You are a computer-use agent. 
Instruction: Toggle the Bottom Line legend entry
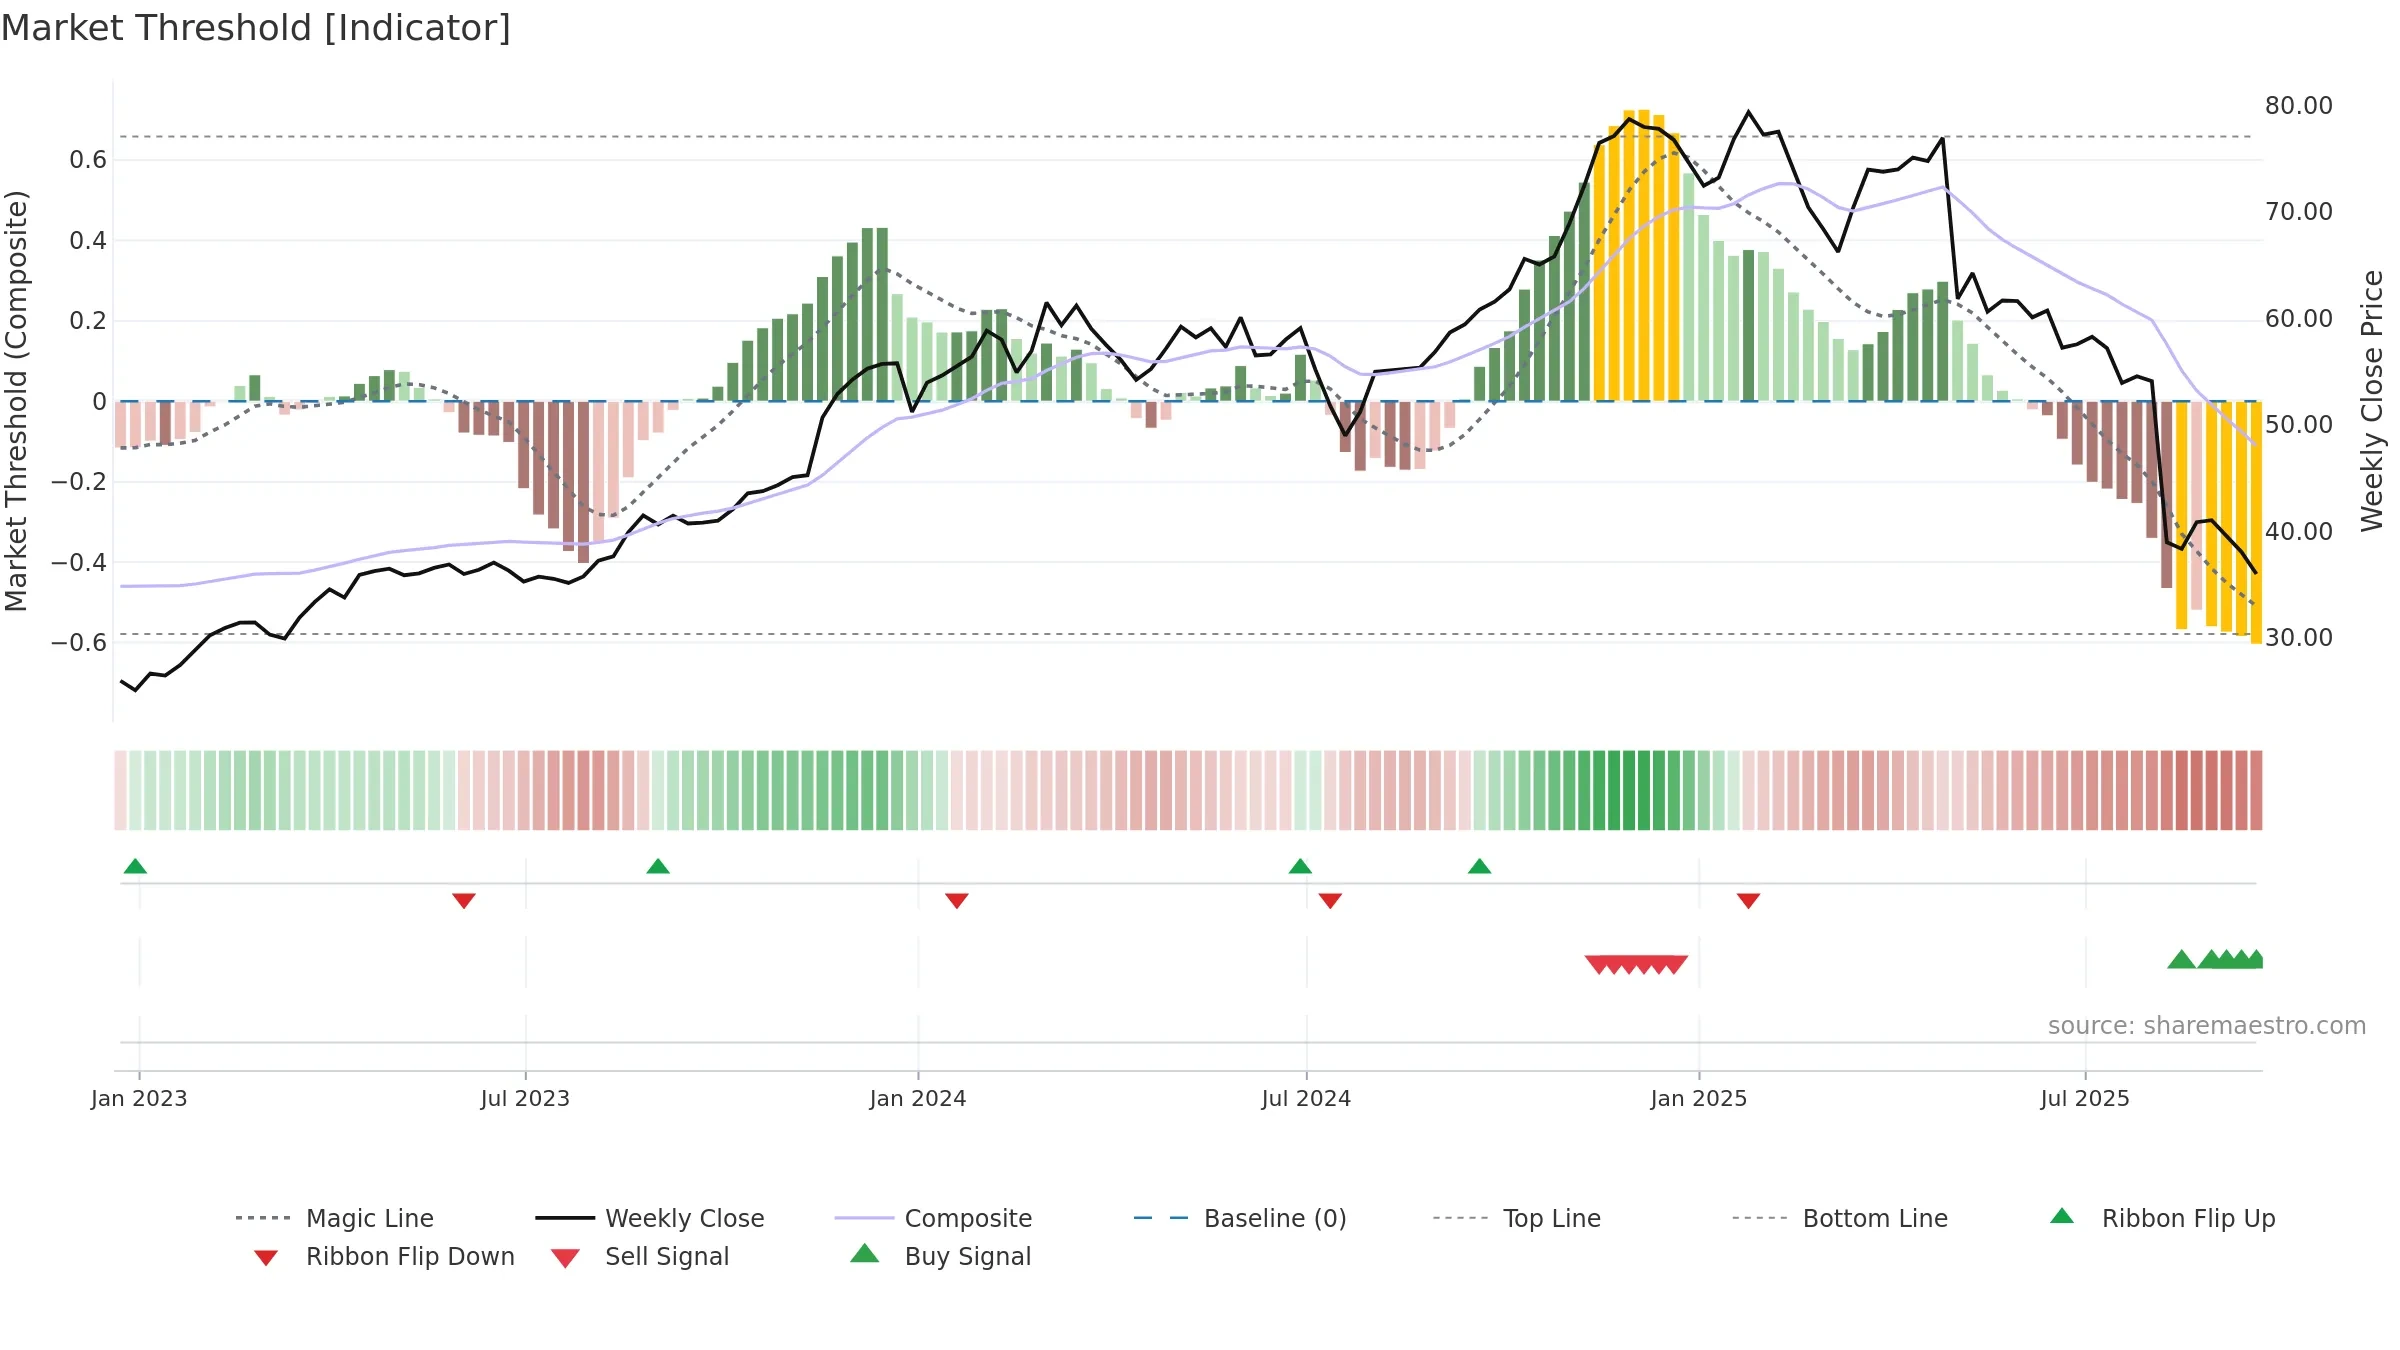click(1840, 1218)
